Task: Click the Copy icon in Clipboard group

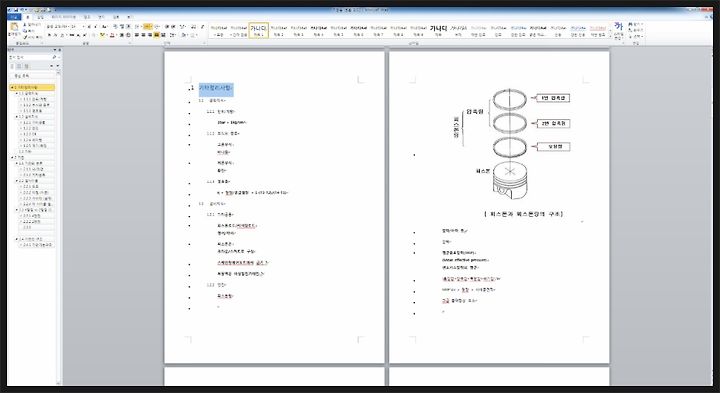Action: [24, 31]
